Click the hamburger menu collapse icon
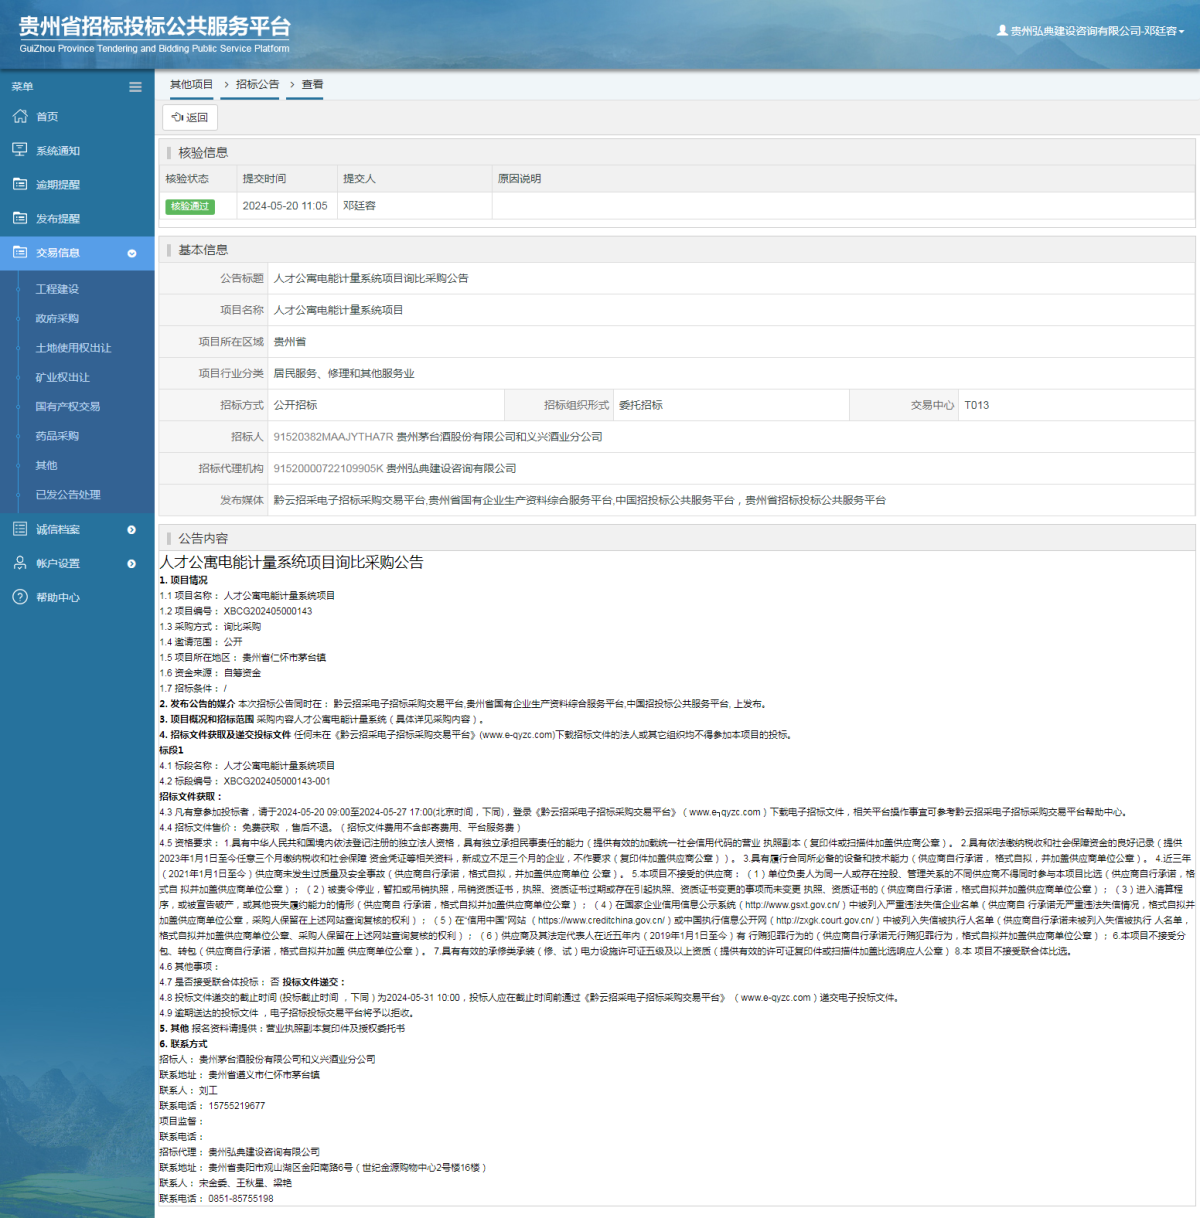 pyautogui.click(x=135, y=87)
